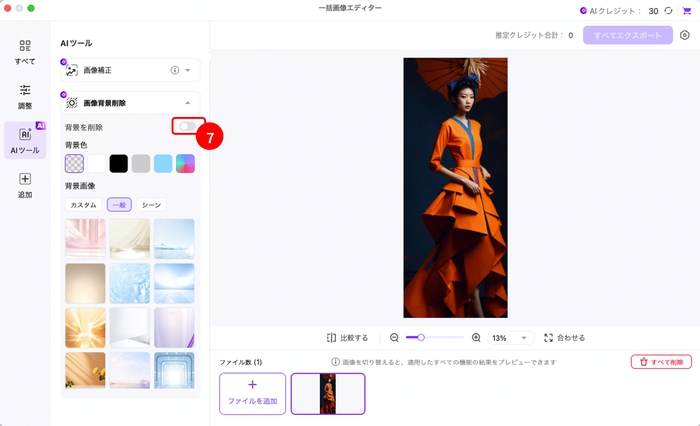Click the すべて削除 delete all button
700x426 pixels.
[661, 362]
